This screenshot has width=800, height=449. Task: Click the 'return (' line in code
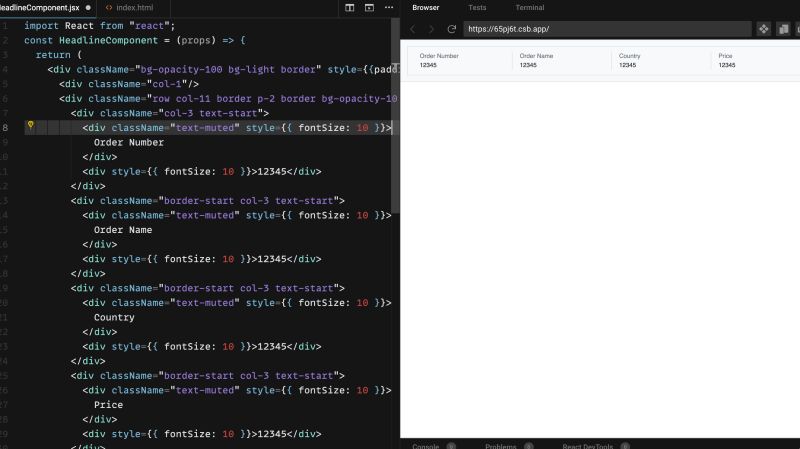(x=59, y=55)
